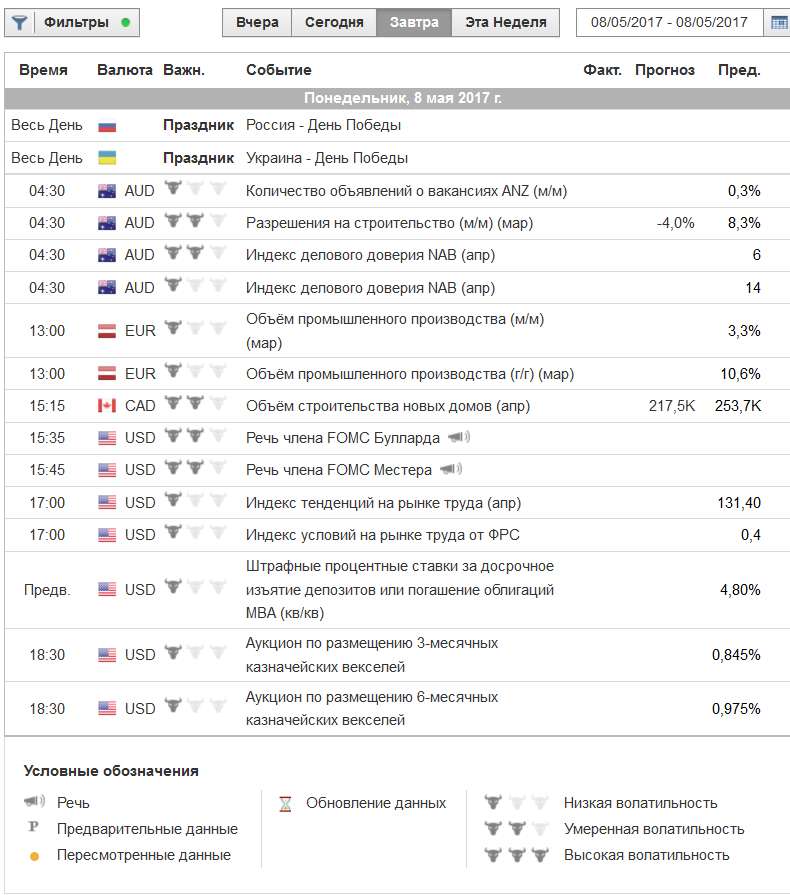Screen dimensions: 790x895
Task: Click previous value 0,975%
Action: coord(736,709)
